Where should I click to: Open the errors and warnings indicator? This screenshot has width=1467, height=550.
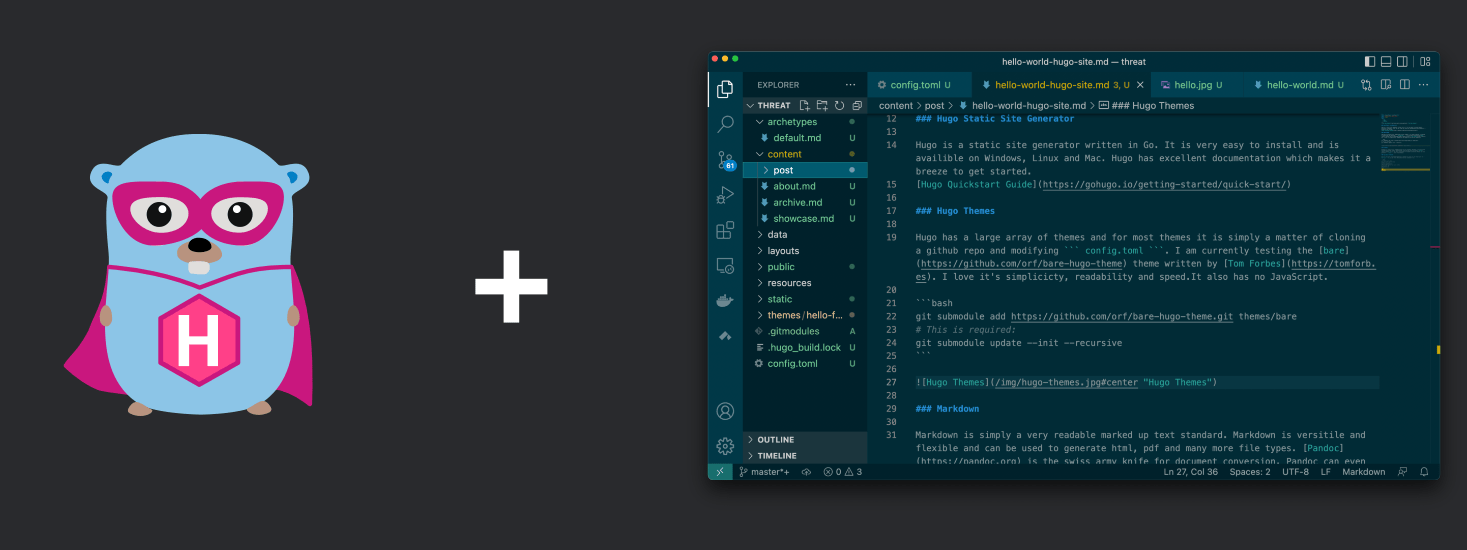click(842, 472)
